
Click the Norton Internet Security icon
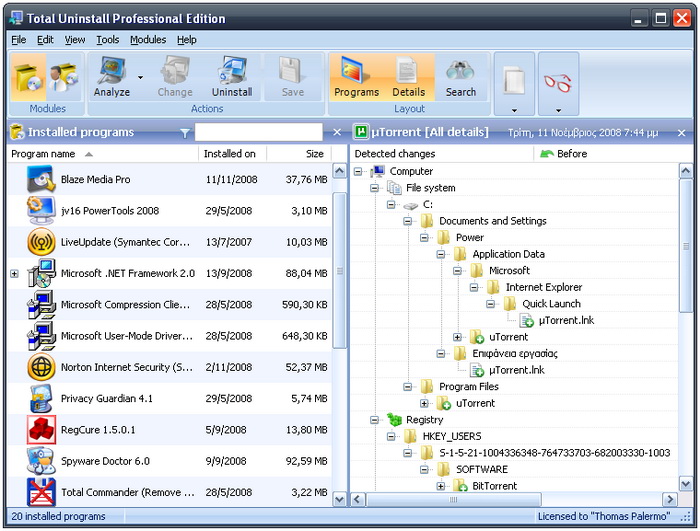point(41,367)
